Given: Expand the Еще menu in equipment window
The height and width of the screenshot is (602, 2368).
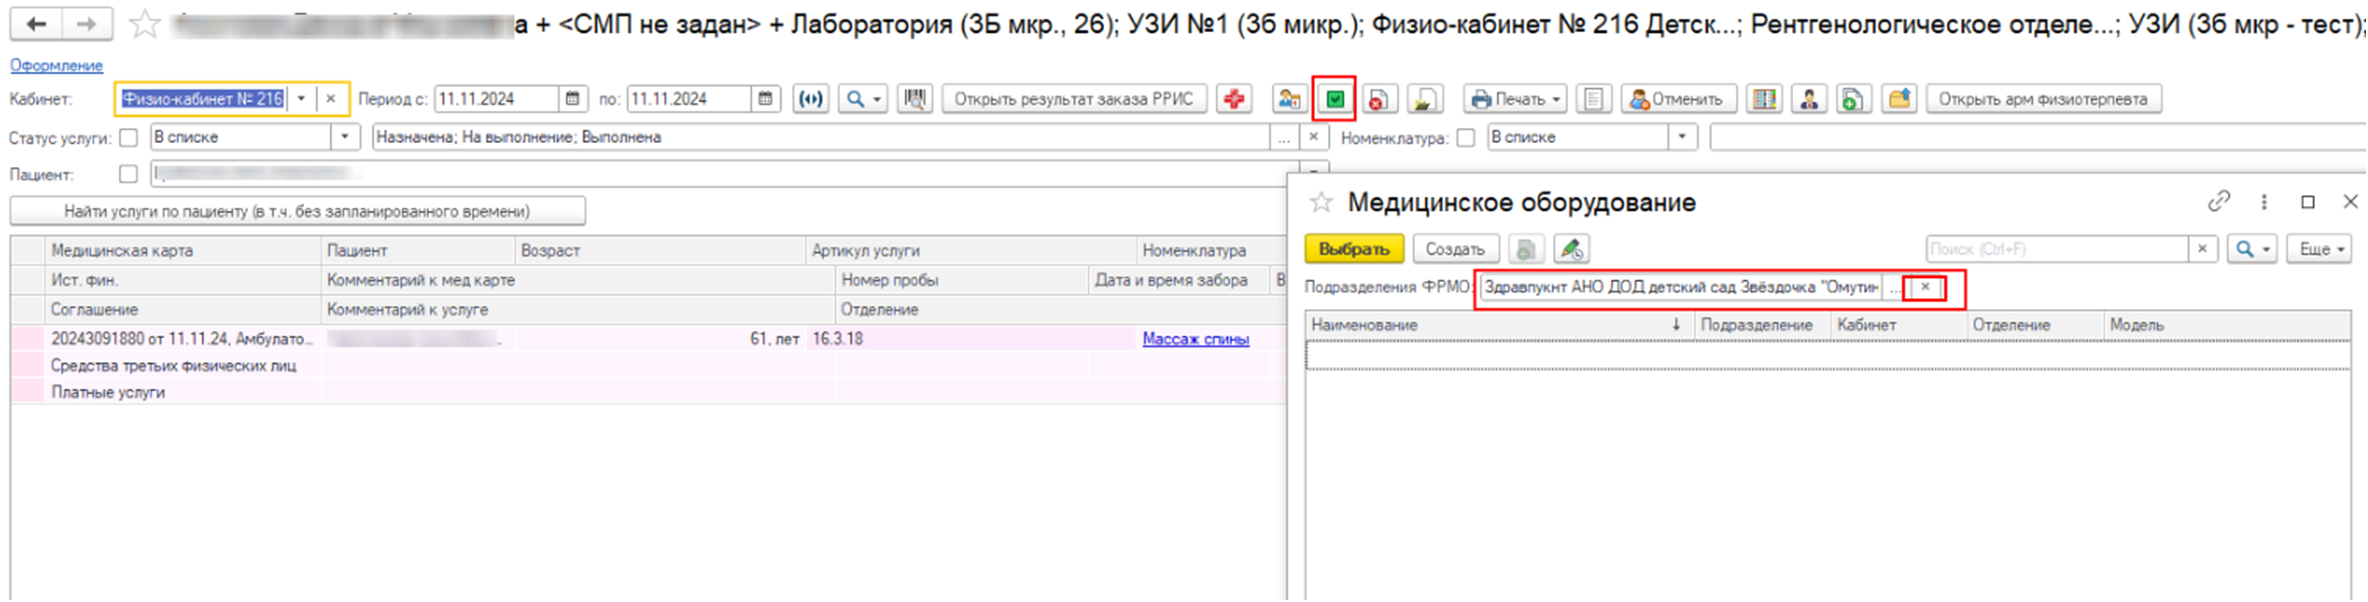Looking at the screenshot, I should tap(2320, 249).
